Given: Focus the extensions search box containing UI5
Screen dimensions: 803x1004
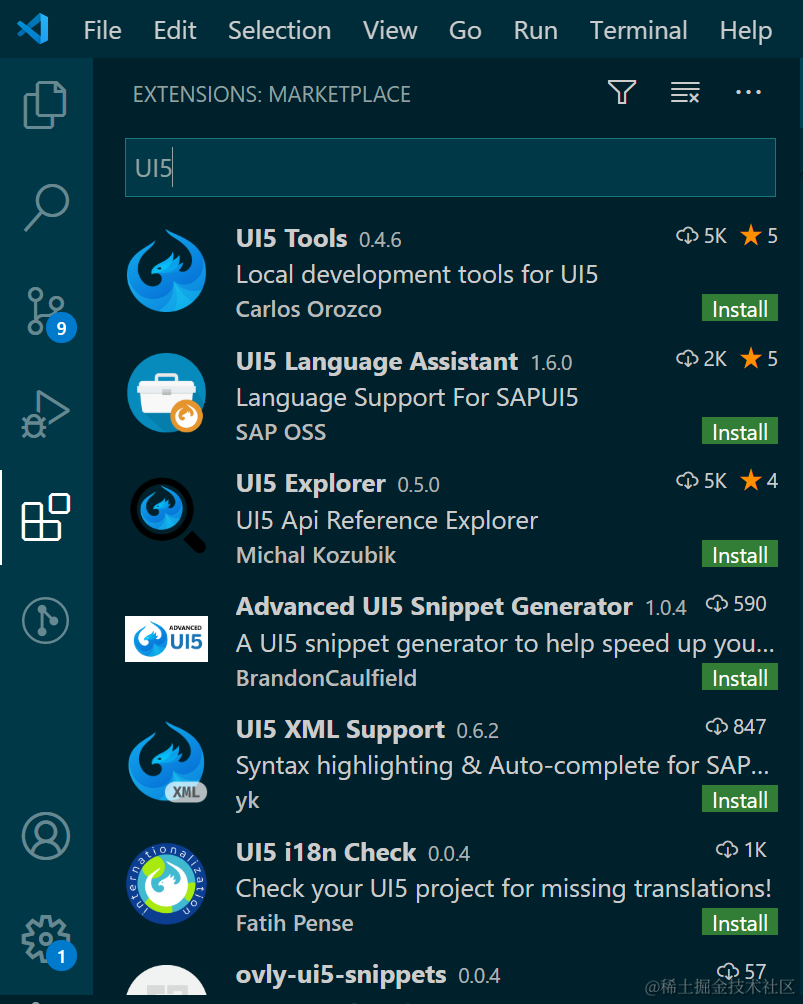Looking at the screenshot, I should (450, 168).
